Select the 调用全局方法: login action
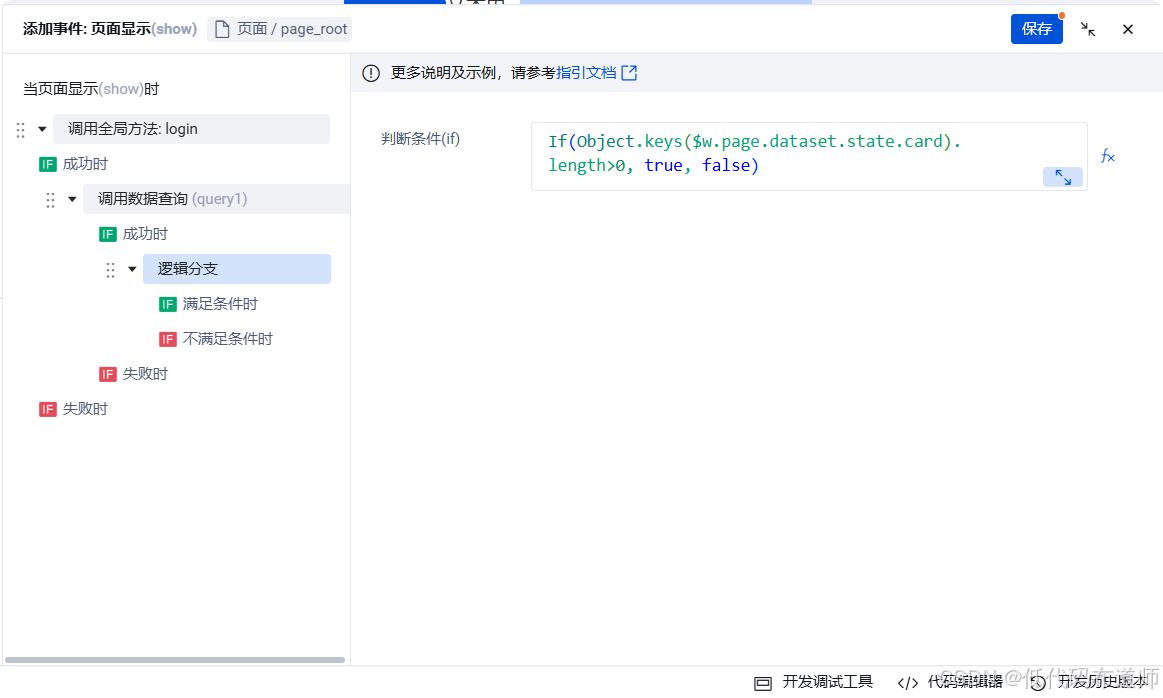The image size is (1163, 698). point(191,129)
